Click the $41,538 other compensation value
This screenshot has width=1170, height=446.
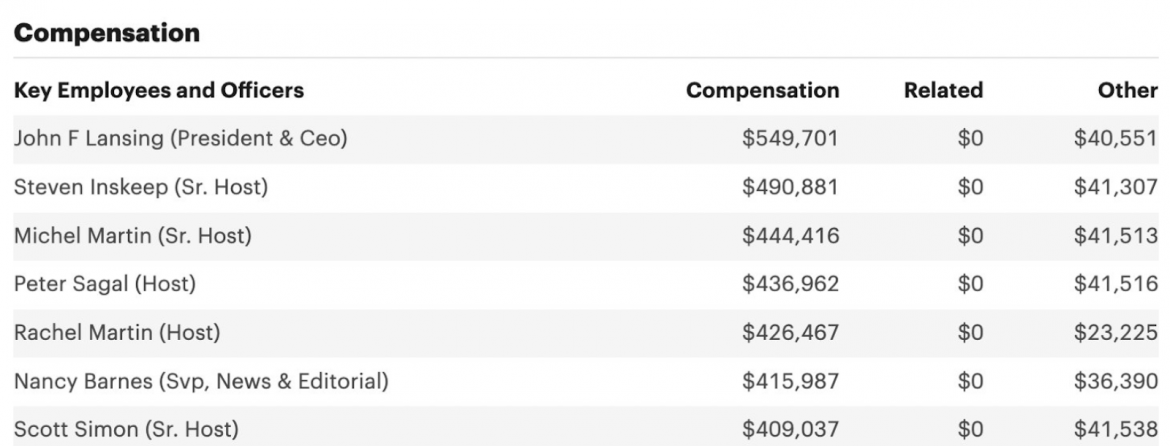click(1115, 429)
